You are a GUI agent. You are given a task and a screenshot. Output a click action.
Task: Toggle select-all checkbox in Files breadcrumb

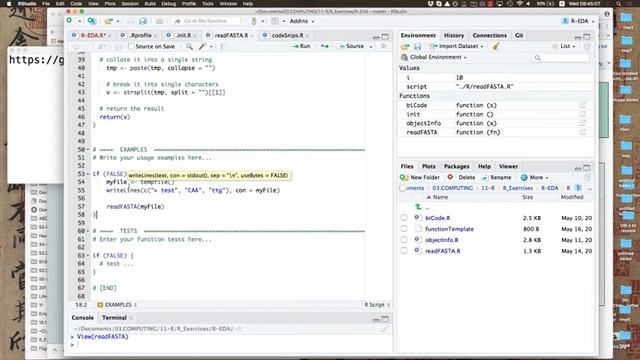[402, 188]
